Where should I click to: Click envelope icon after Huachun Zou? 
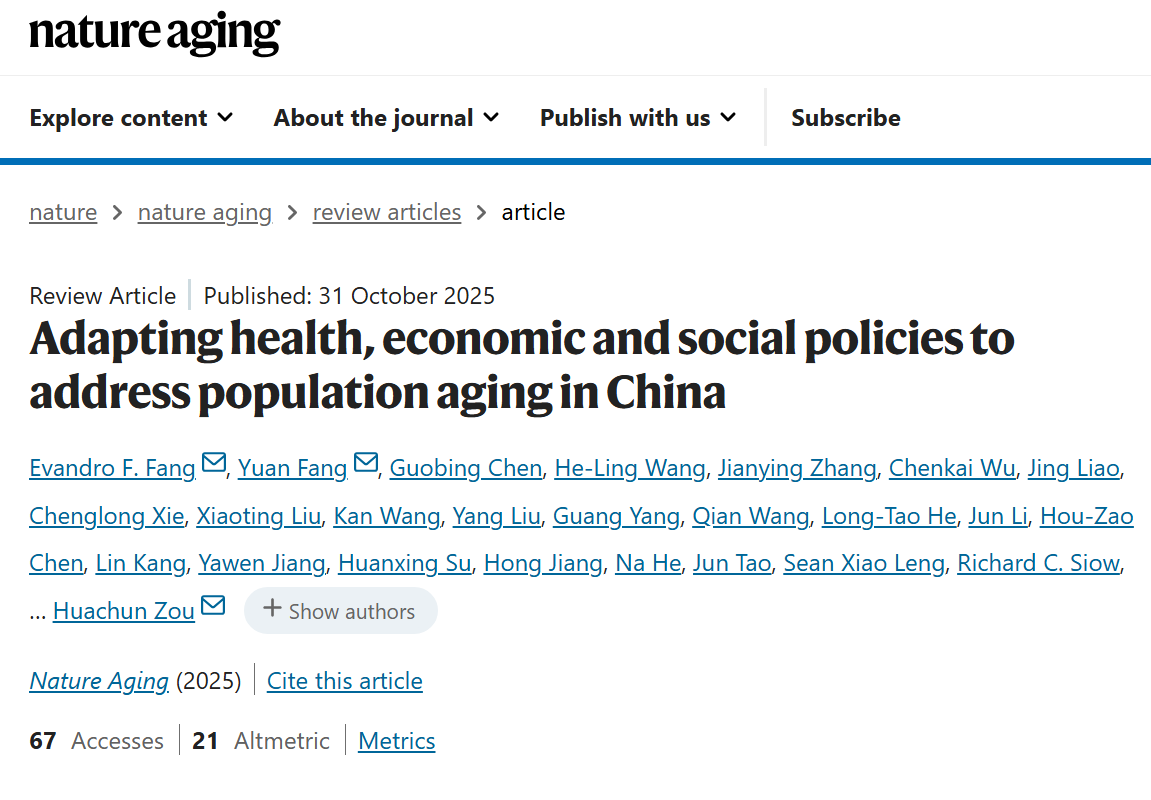pyautogui.click(x=213, y=607)
